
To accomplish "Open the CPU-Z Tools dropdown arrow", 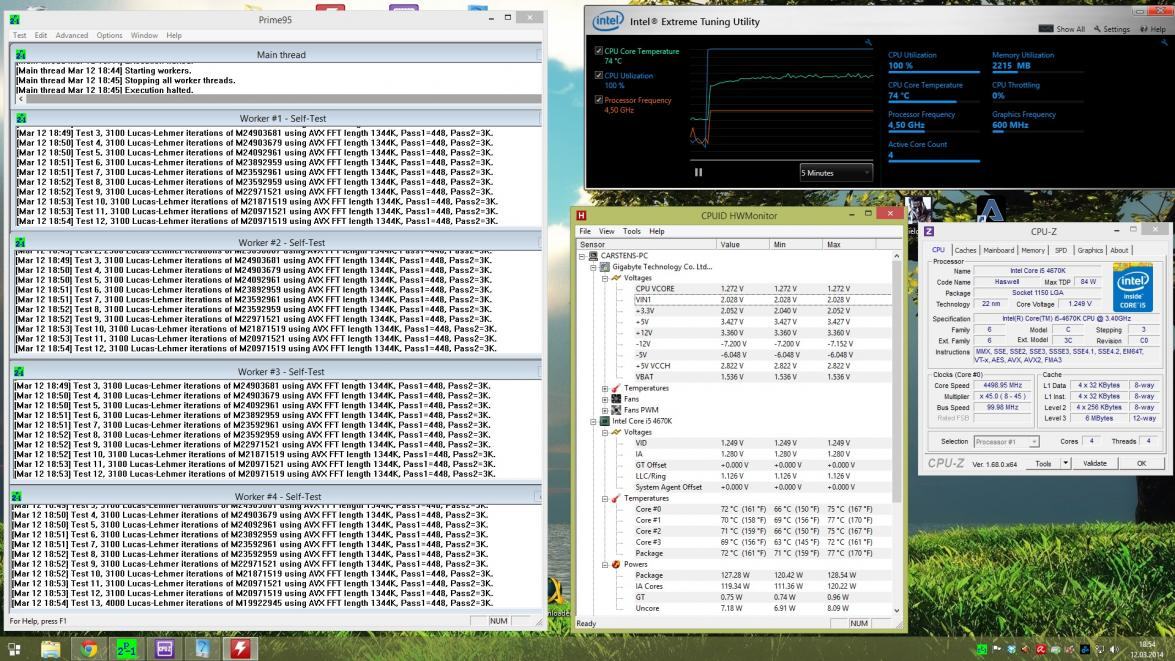I will [x=1065, y=463].
